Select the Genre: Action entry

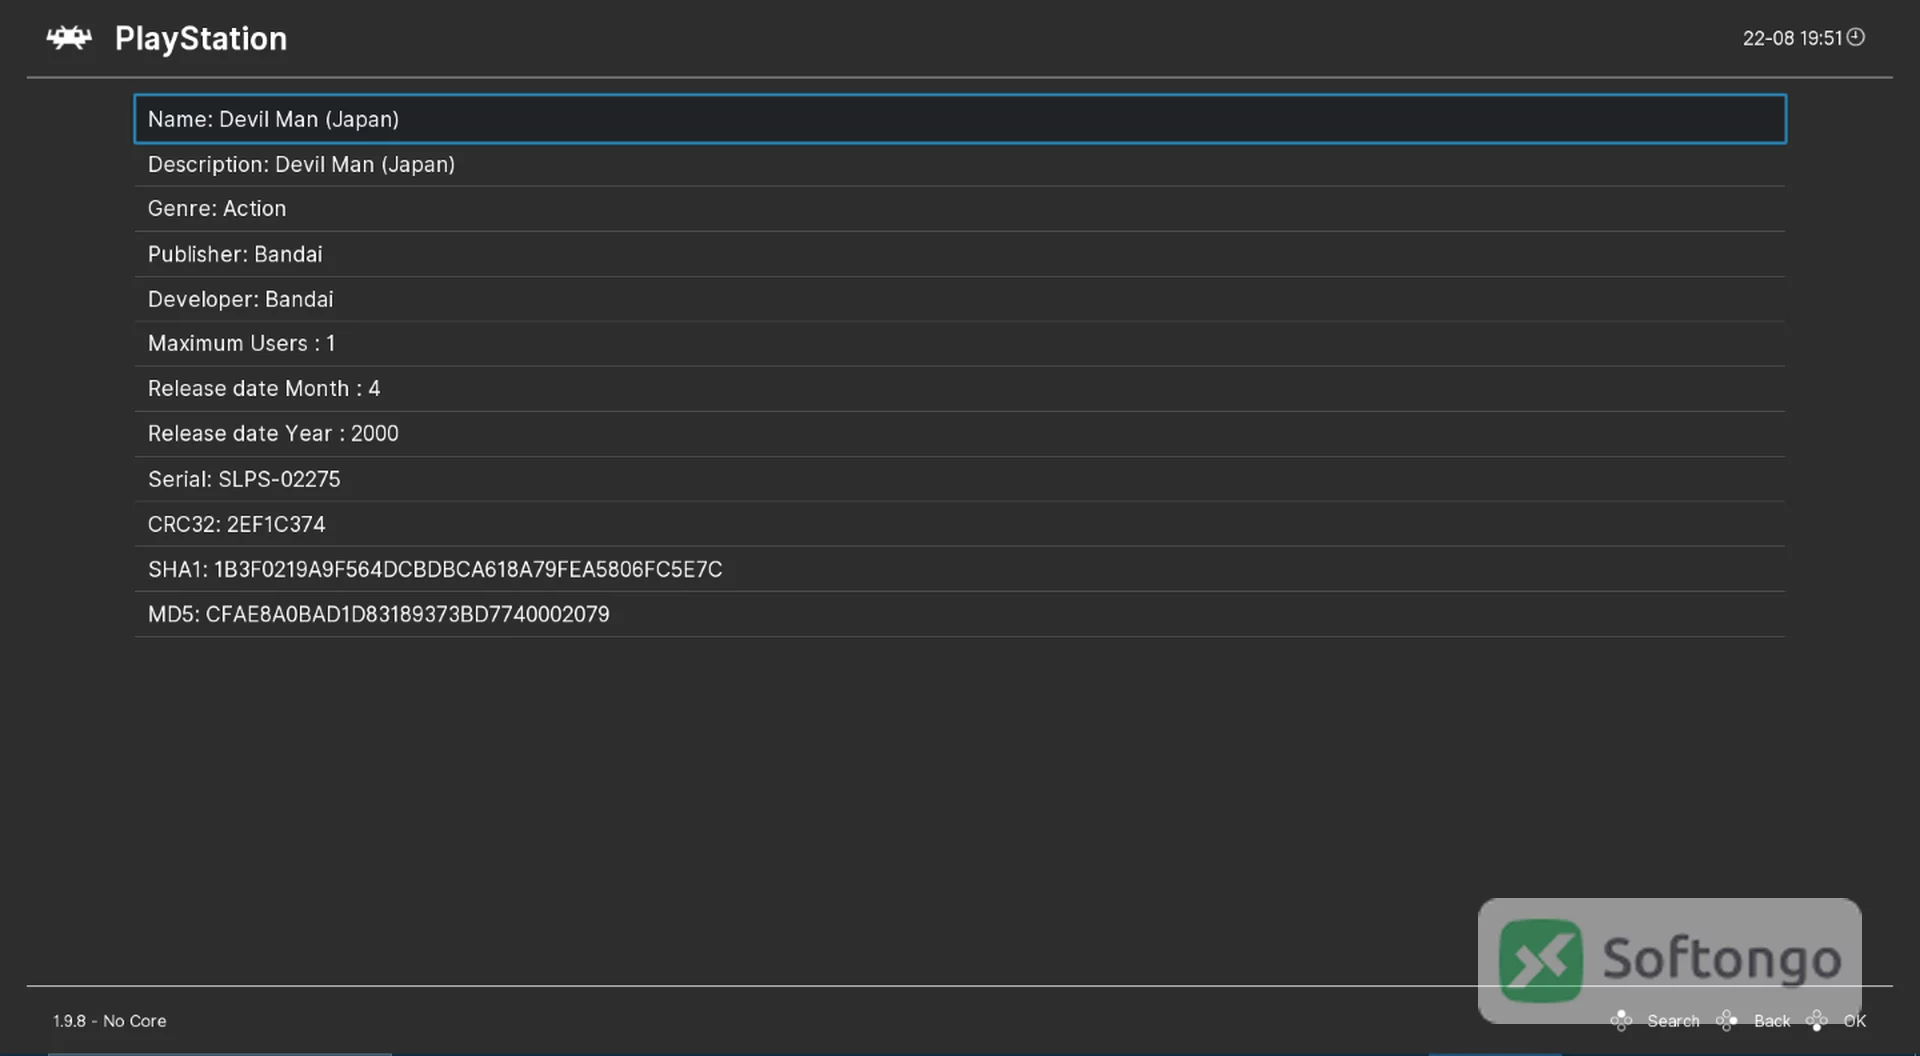[x=960, y=209]
